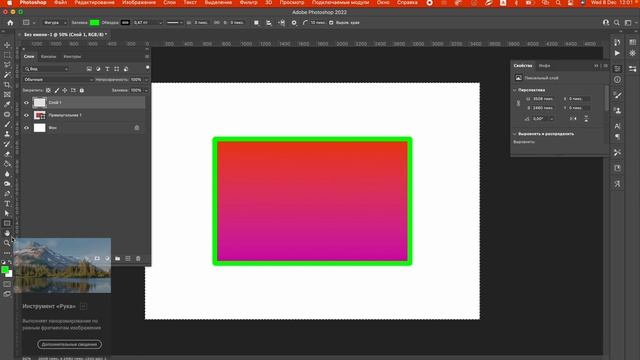Select the Crop tool

pos(7,84)
